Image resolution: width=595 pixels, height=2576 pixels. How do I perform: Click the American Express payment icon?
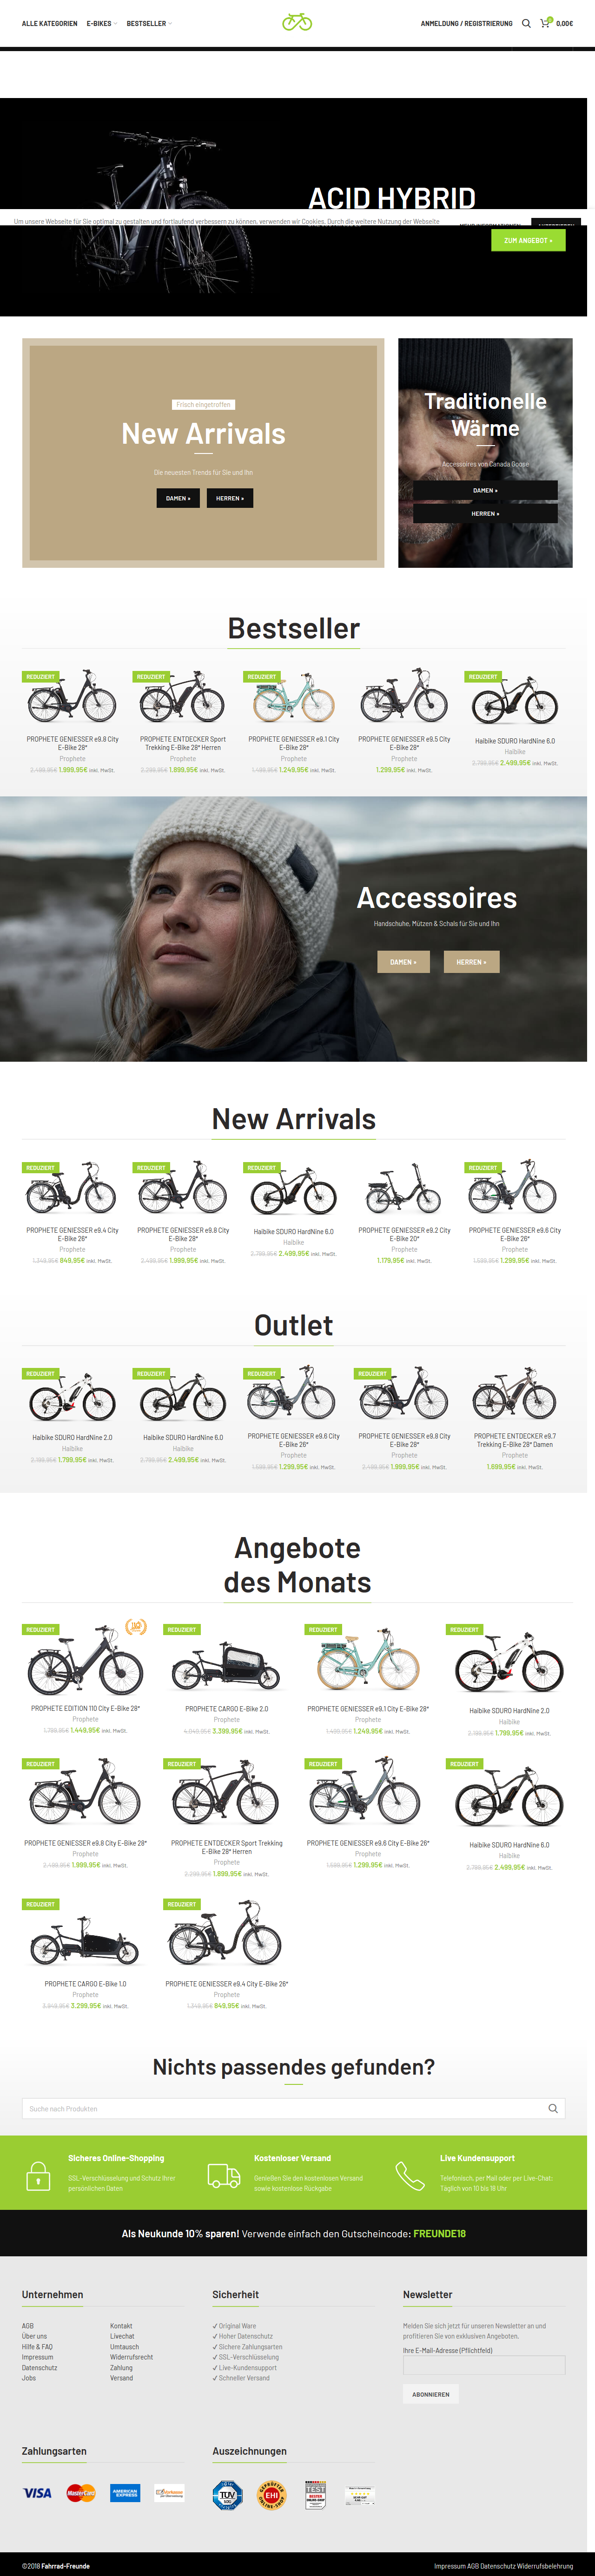(x=125, y=2493)
